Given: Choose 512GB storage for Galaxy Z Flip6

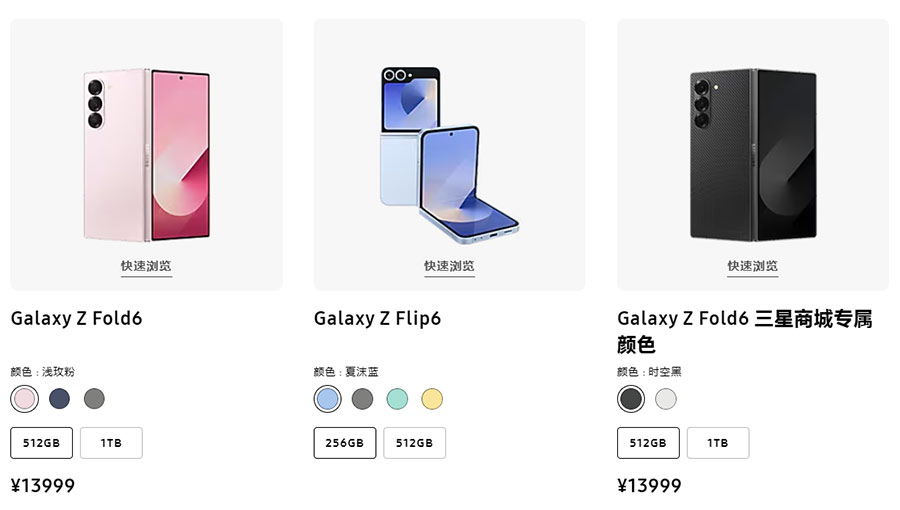Looking at the screenshot, I should click(x=414, y=443).
